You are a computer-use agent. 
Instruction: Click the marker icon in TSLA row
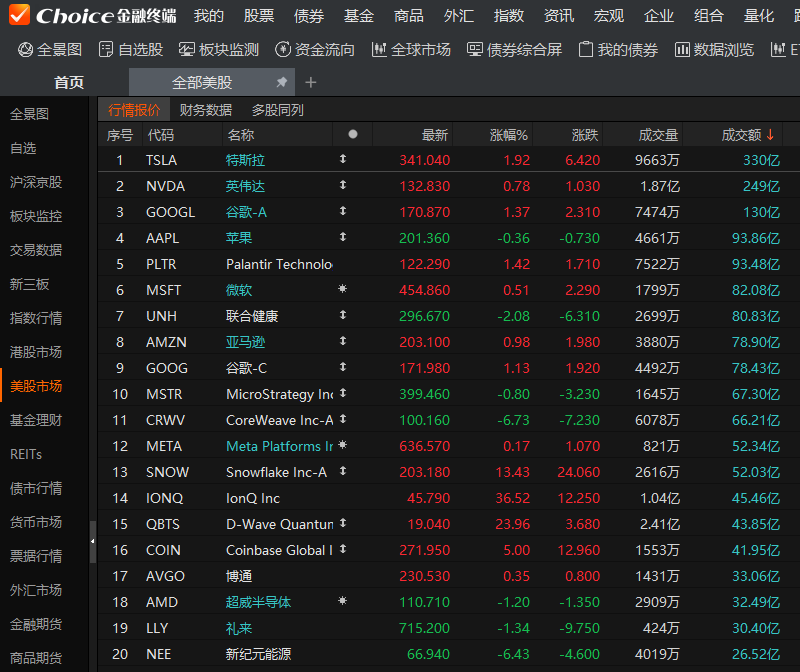coord(343,159)
